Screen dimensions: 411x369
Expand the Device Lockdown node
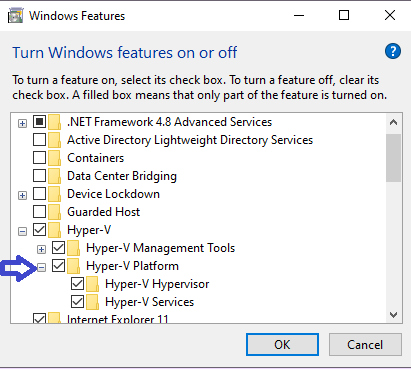tap(22, 195)
